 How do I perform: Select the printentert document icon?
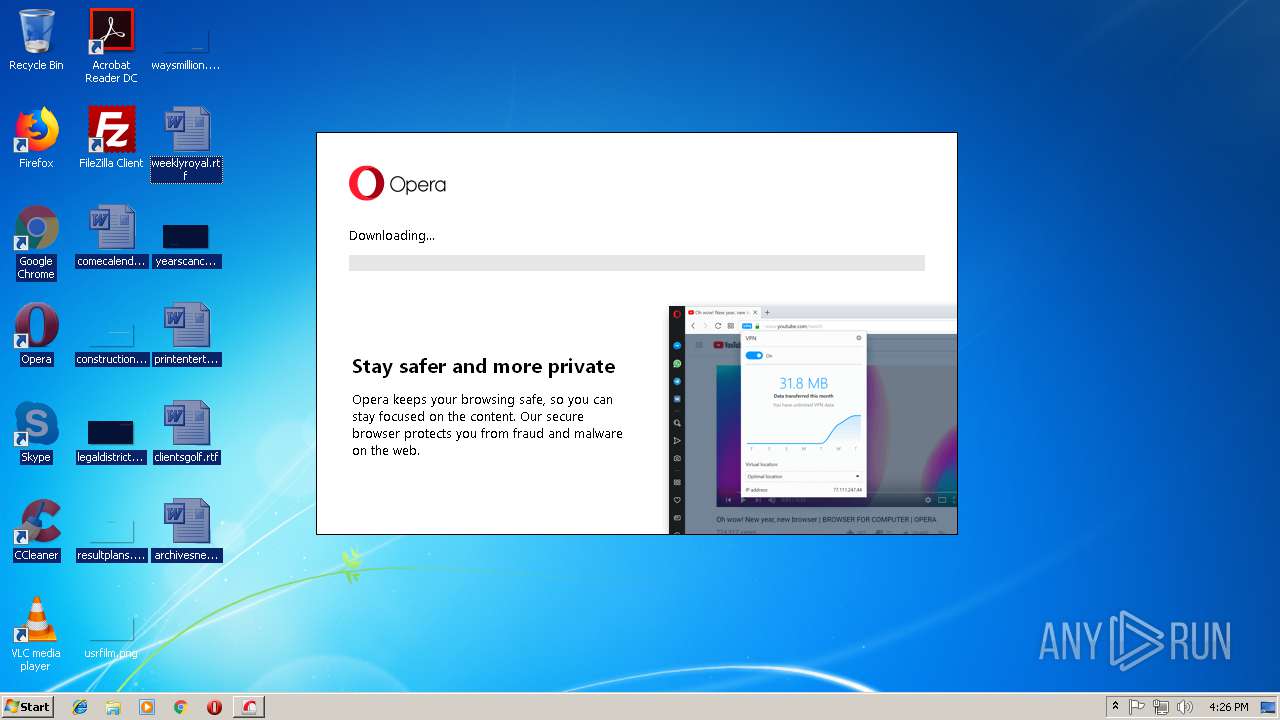[x=186, y=334]
